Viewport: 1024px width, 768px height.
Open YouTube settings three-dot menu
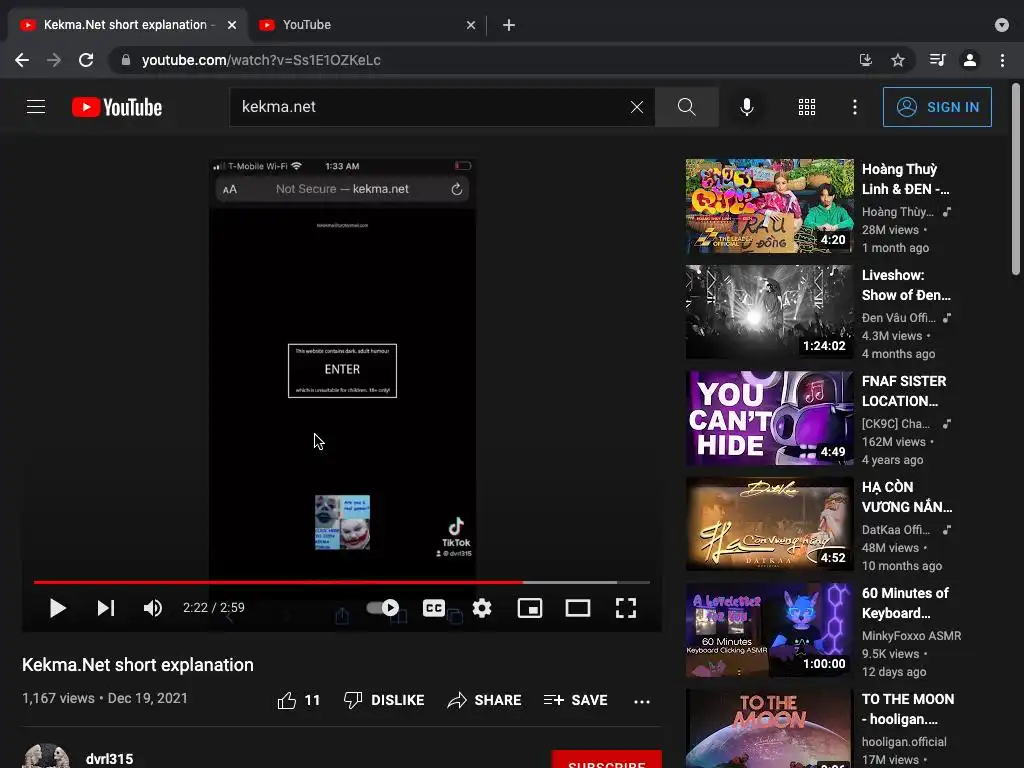click(854, 107)
